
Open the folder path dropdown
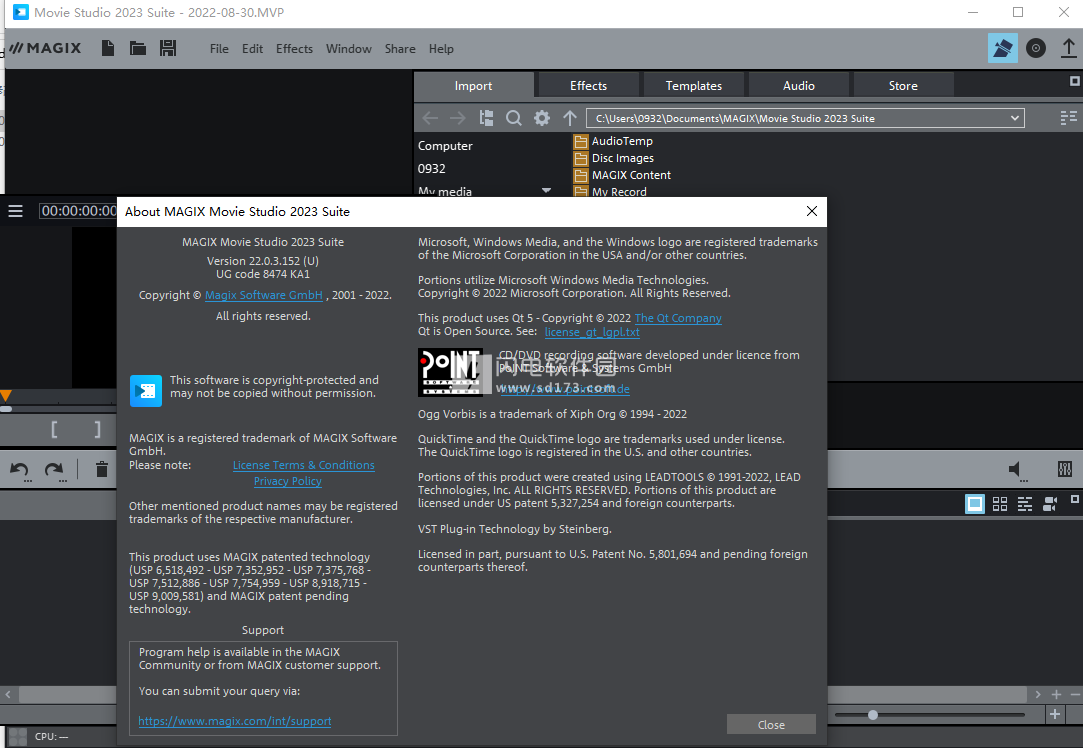pos(1015,118)
